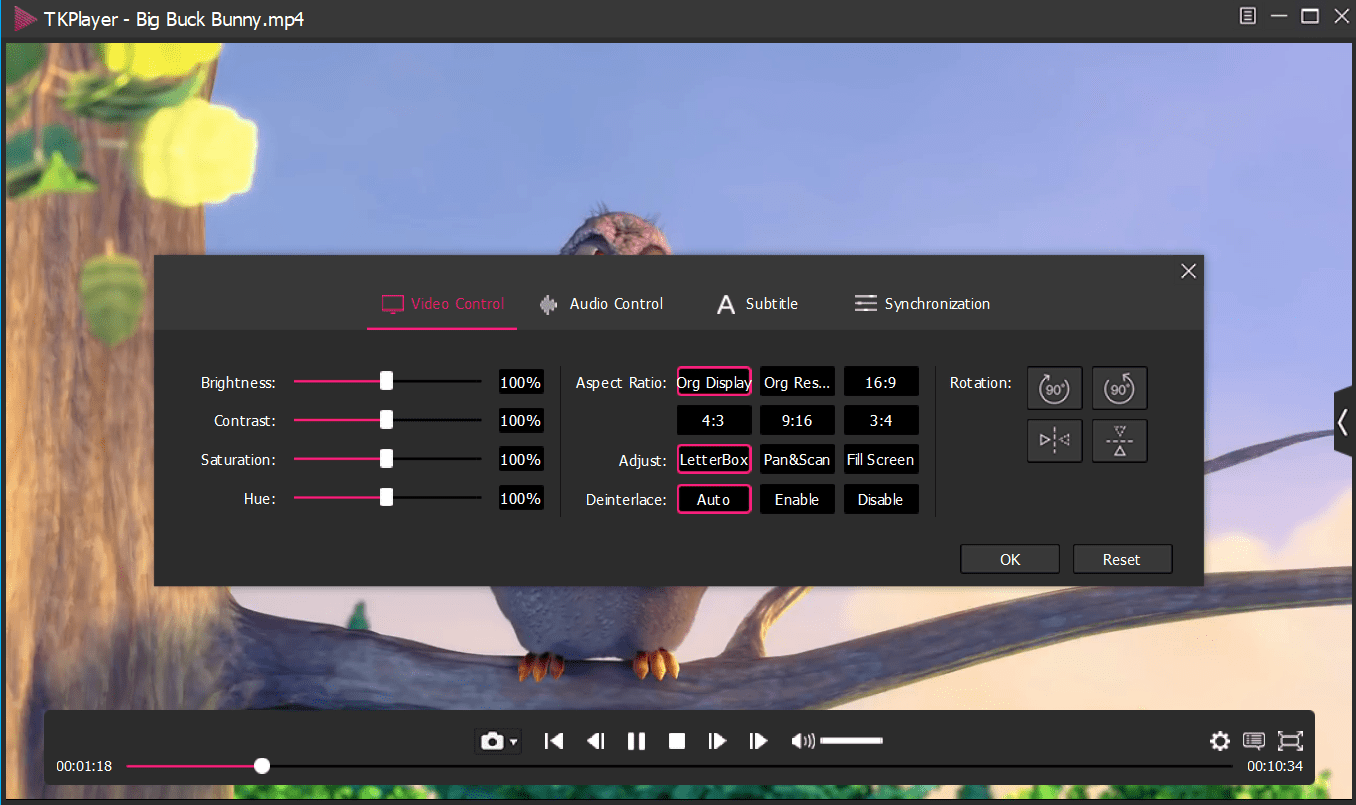The width and height of the screenshot is (1356, 805).
Task: Rotate video 90 degrees clockwise
Action: [x=1054, y=388]
